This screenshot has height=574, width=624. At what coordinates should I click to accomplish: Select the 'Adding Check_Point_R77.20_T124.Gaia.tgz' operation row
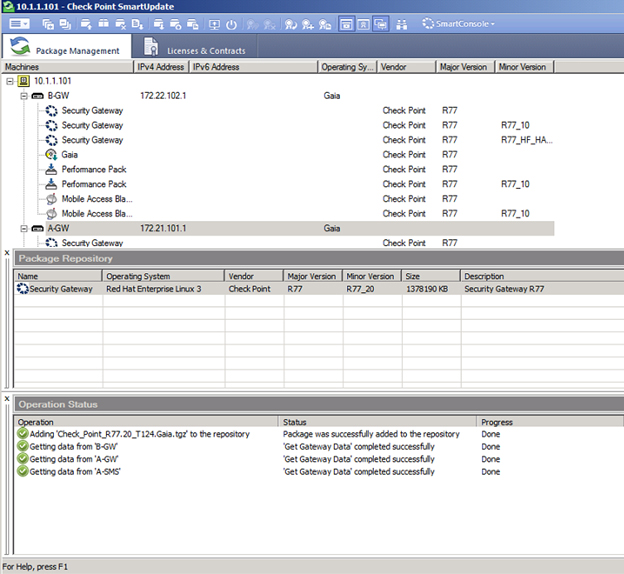(x=319, y=434)
